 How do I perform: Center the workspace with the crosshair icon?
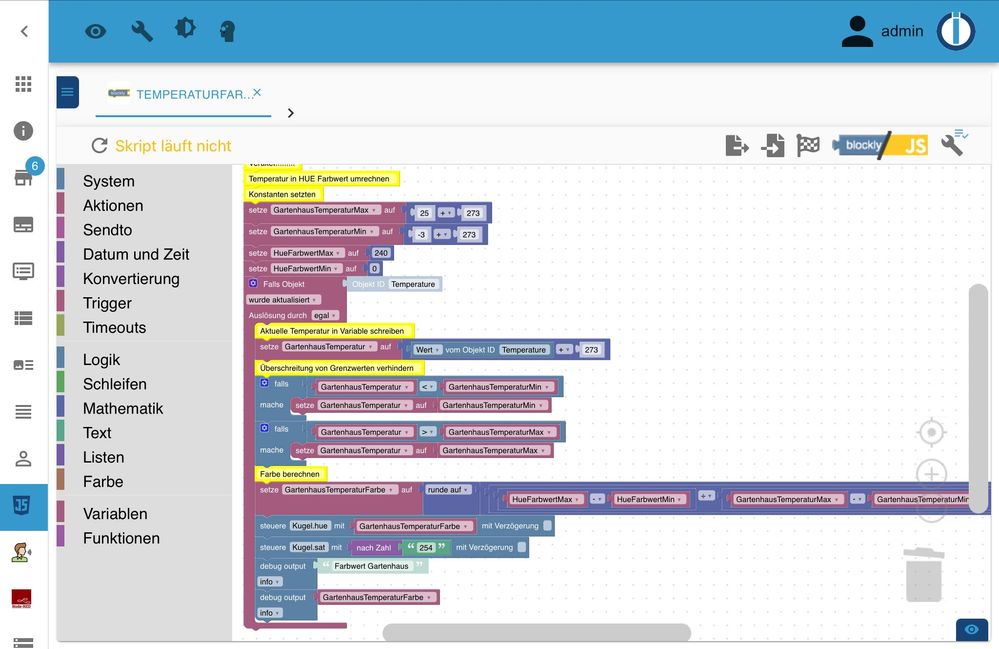point(931,432)
